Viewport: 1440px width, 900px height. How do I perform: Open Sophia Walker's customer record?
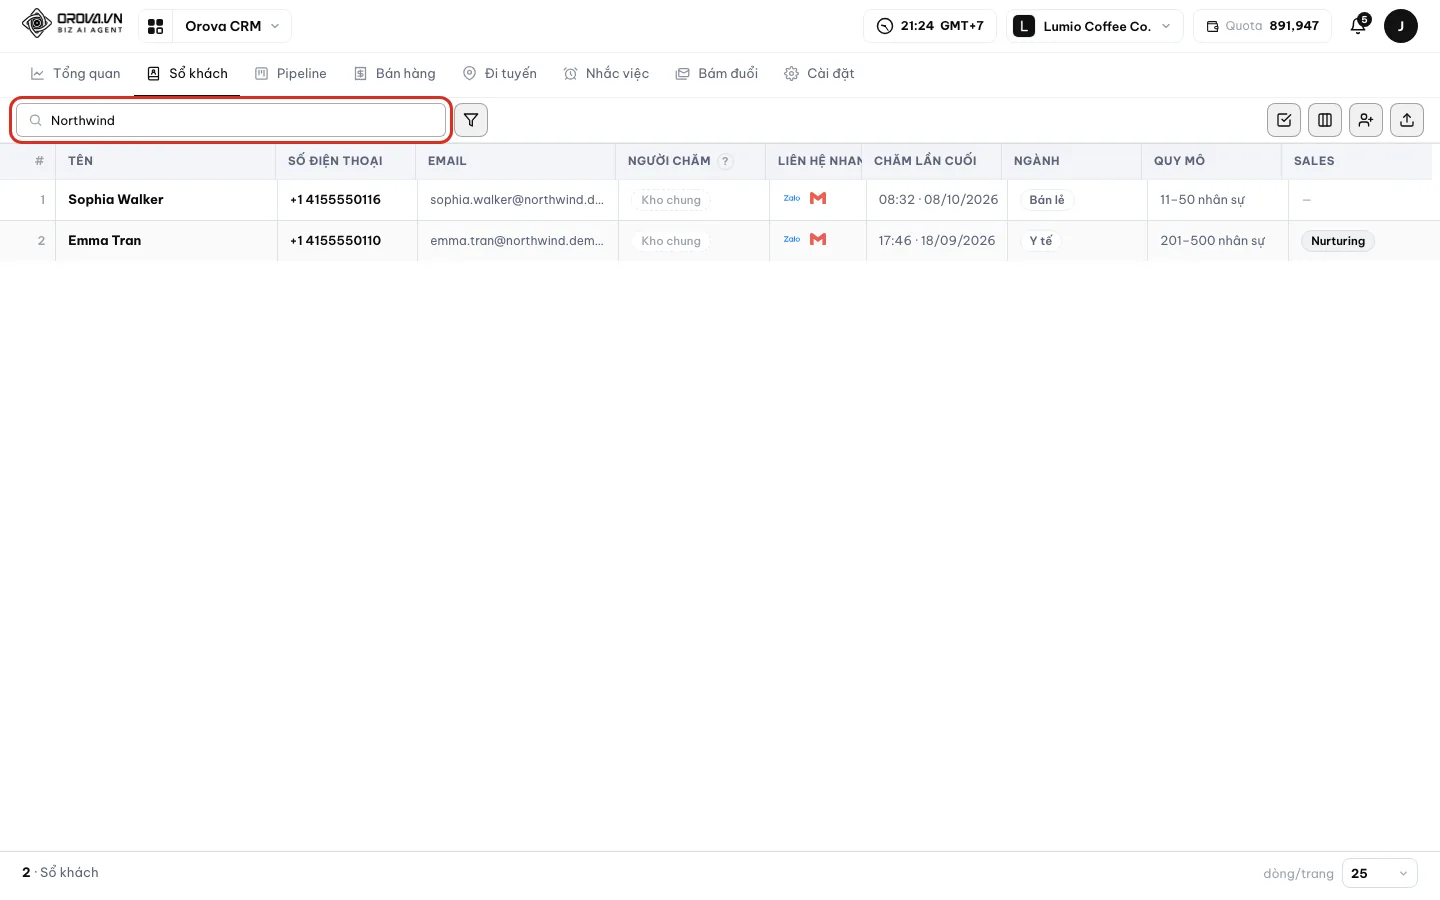(x=116, y=200)
